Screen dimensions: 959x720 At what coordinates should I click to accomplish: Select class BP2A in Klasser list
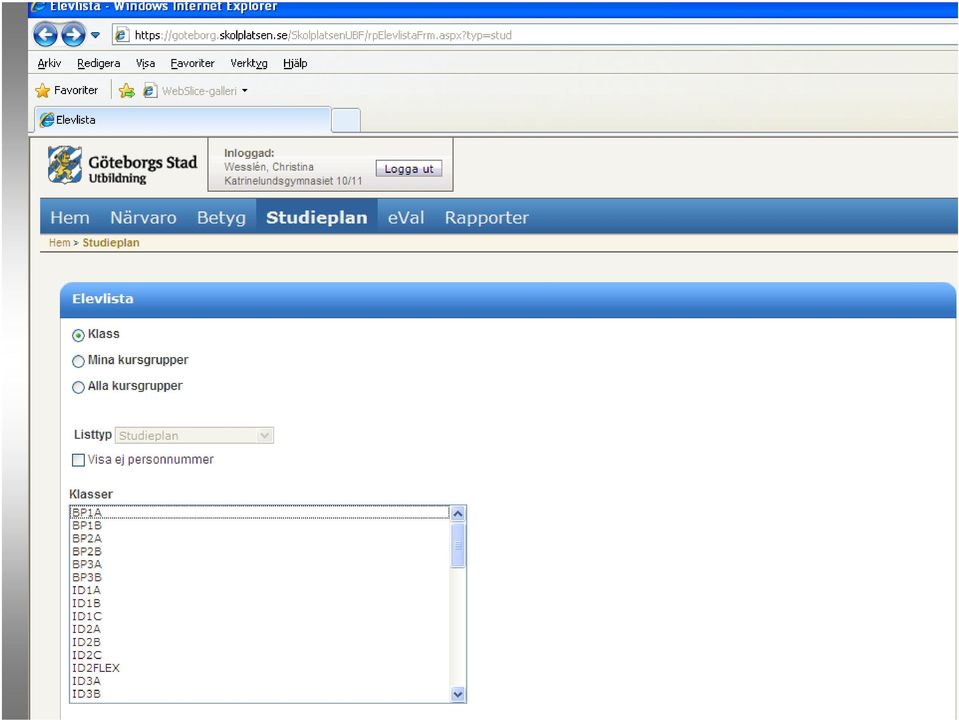point(260,538)
